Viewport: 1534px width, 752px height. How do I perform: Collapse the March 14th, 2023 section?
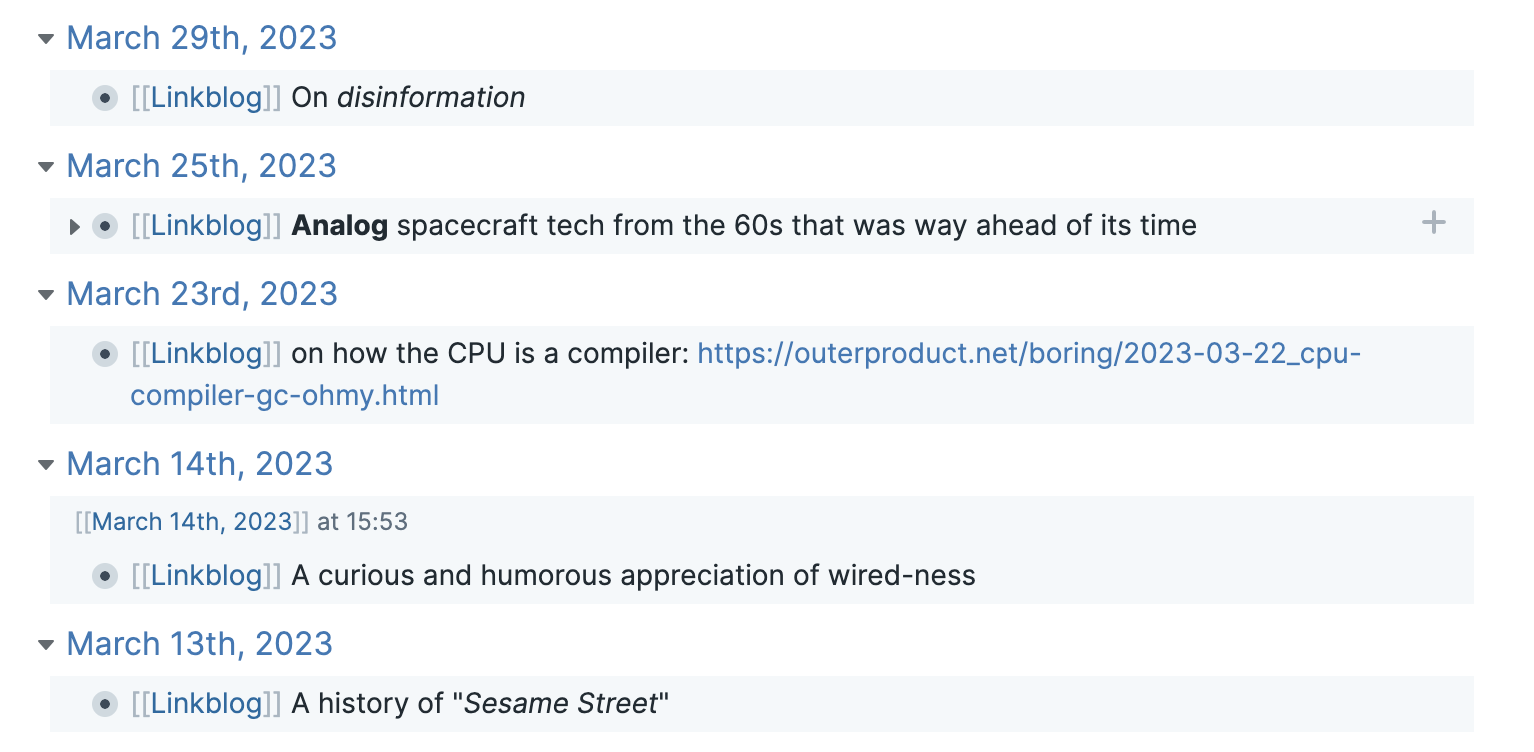click(x=45, y=465)
